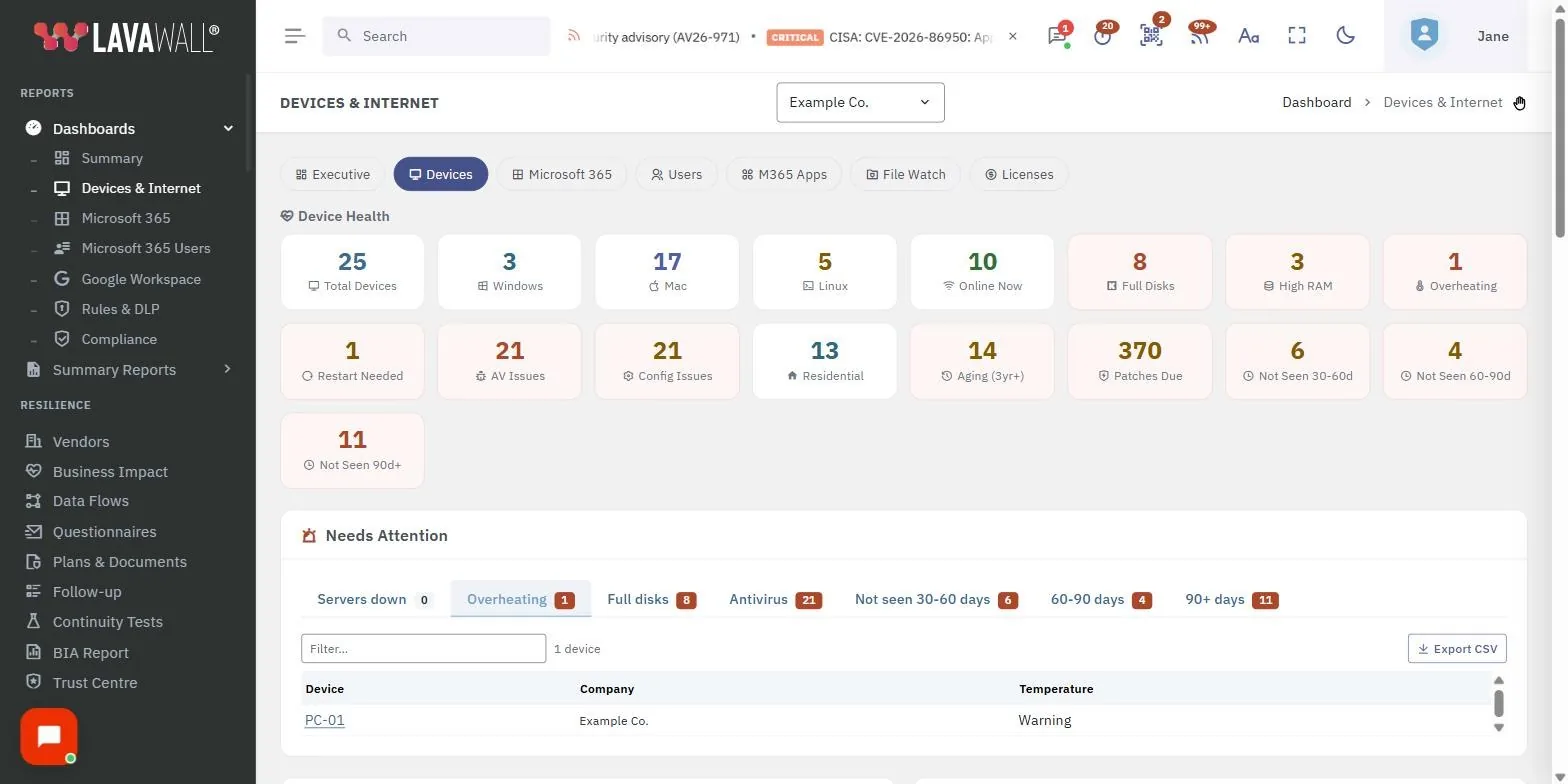Open the chat messages icon with badge 1
1568x784 pixels.
tap(1057, 36)
